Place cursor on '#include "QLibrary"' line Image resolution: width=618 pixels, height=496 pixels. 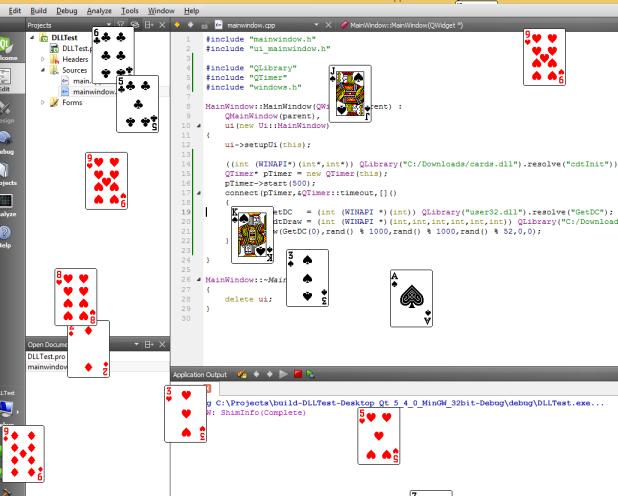pos(251,68)
